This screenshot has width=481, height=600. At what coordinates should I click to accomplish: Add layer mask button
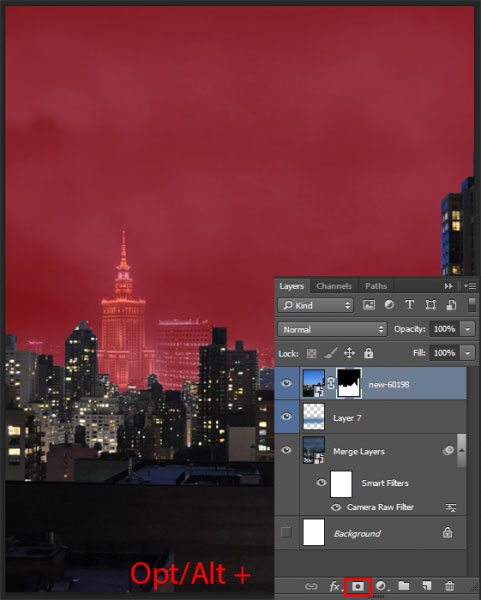pos(358,586)
